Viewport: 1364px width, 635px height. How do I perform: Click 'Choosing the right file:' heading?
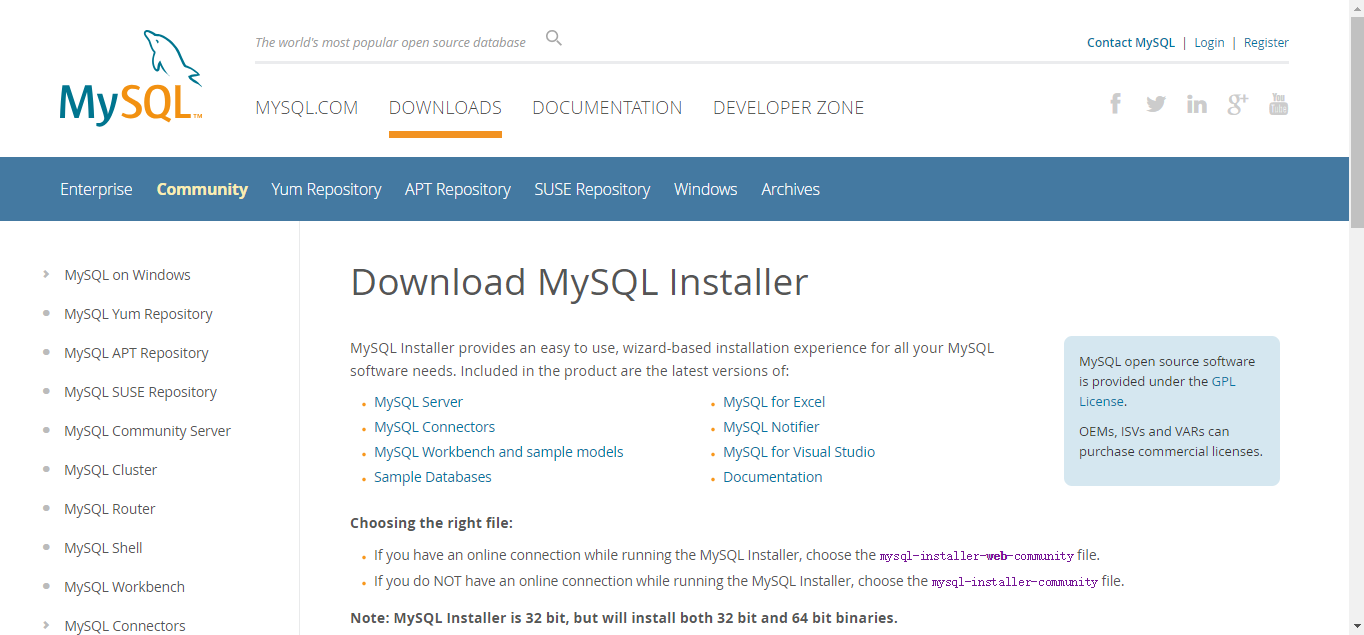coord(431,523)
